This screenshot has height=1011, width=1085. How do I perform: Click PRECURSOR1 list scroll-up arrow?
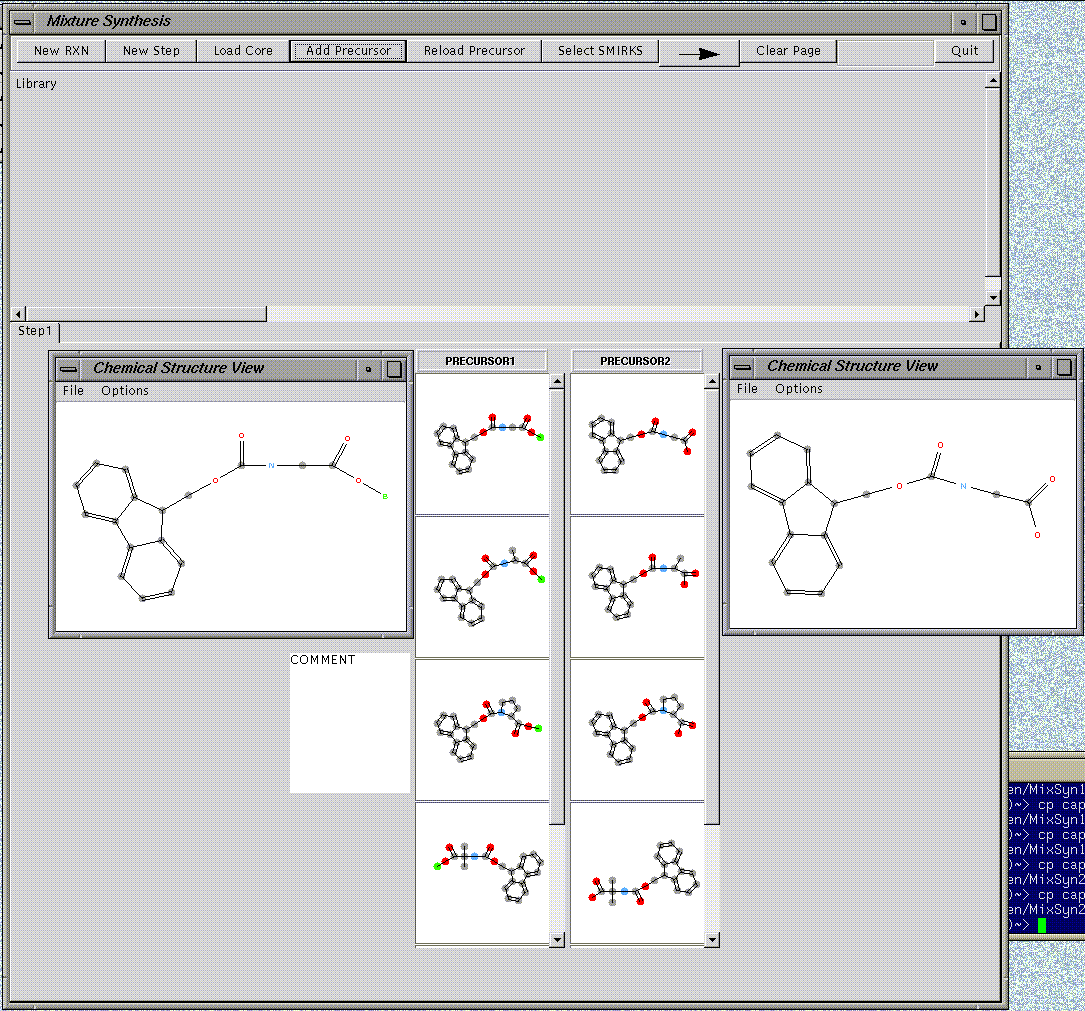[557, 381]
